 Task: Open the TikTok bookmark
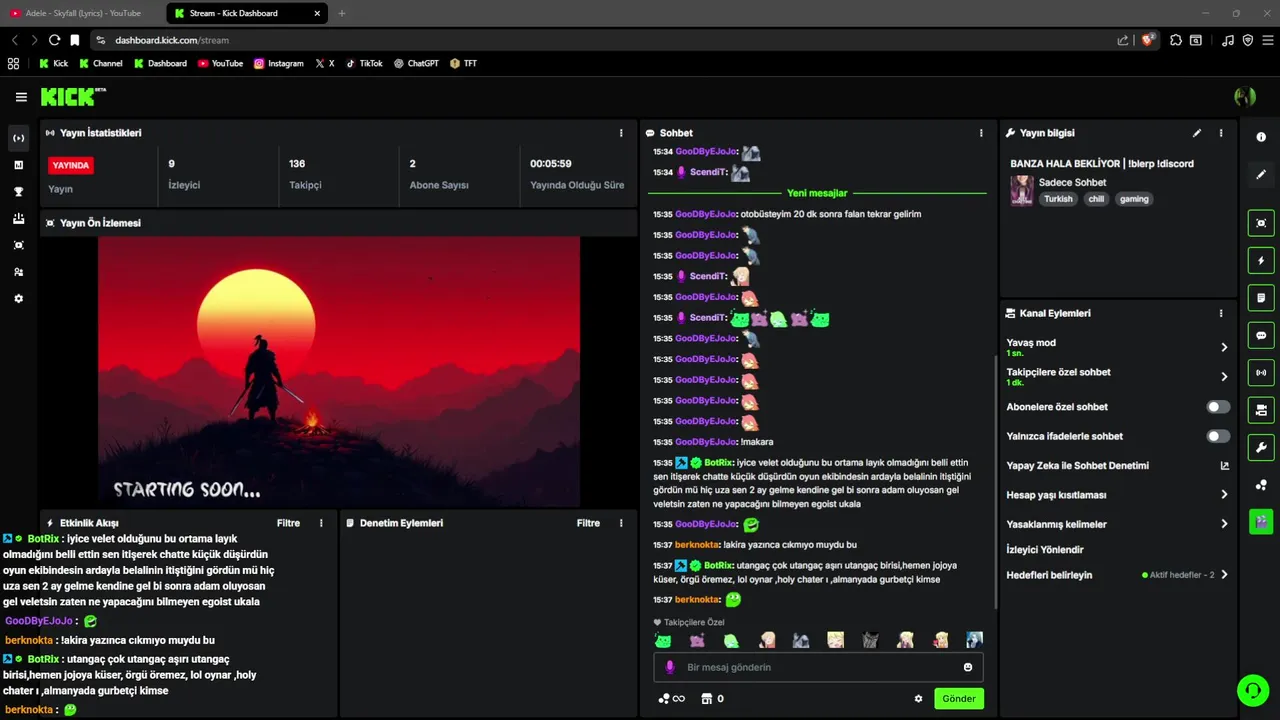pos(364,63)
